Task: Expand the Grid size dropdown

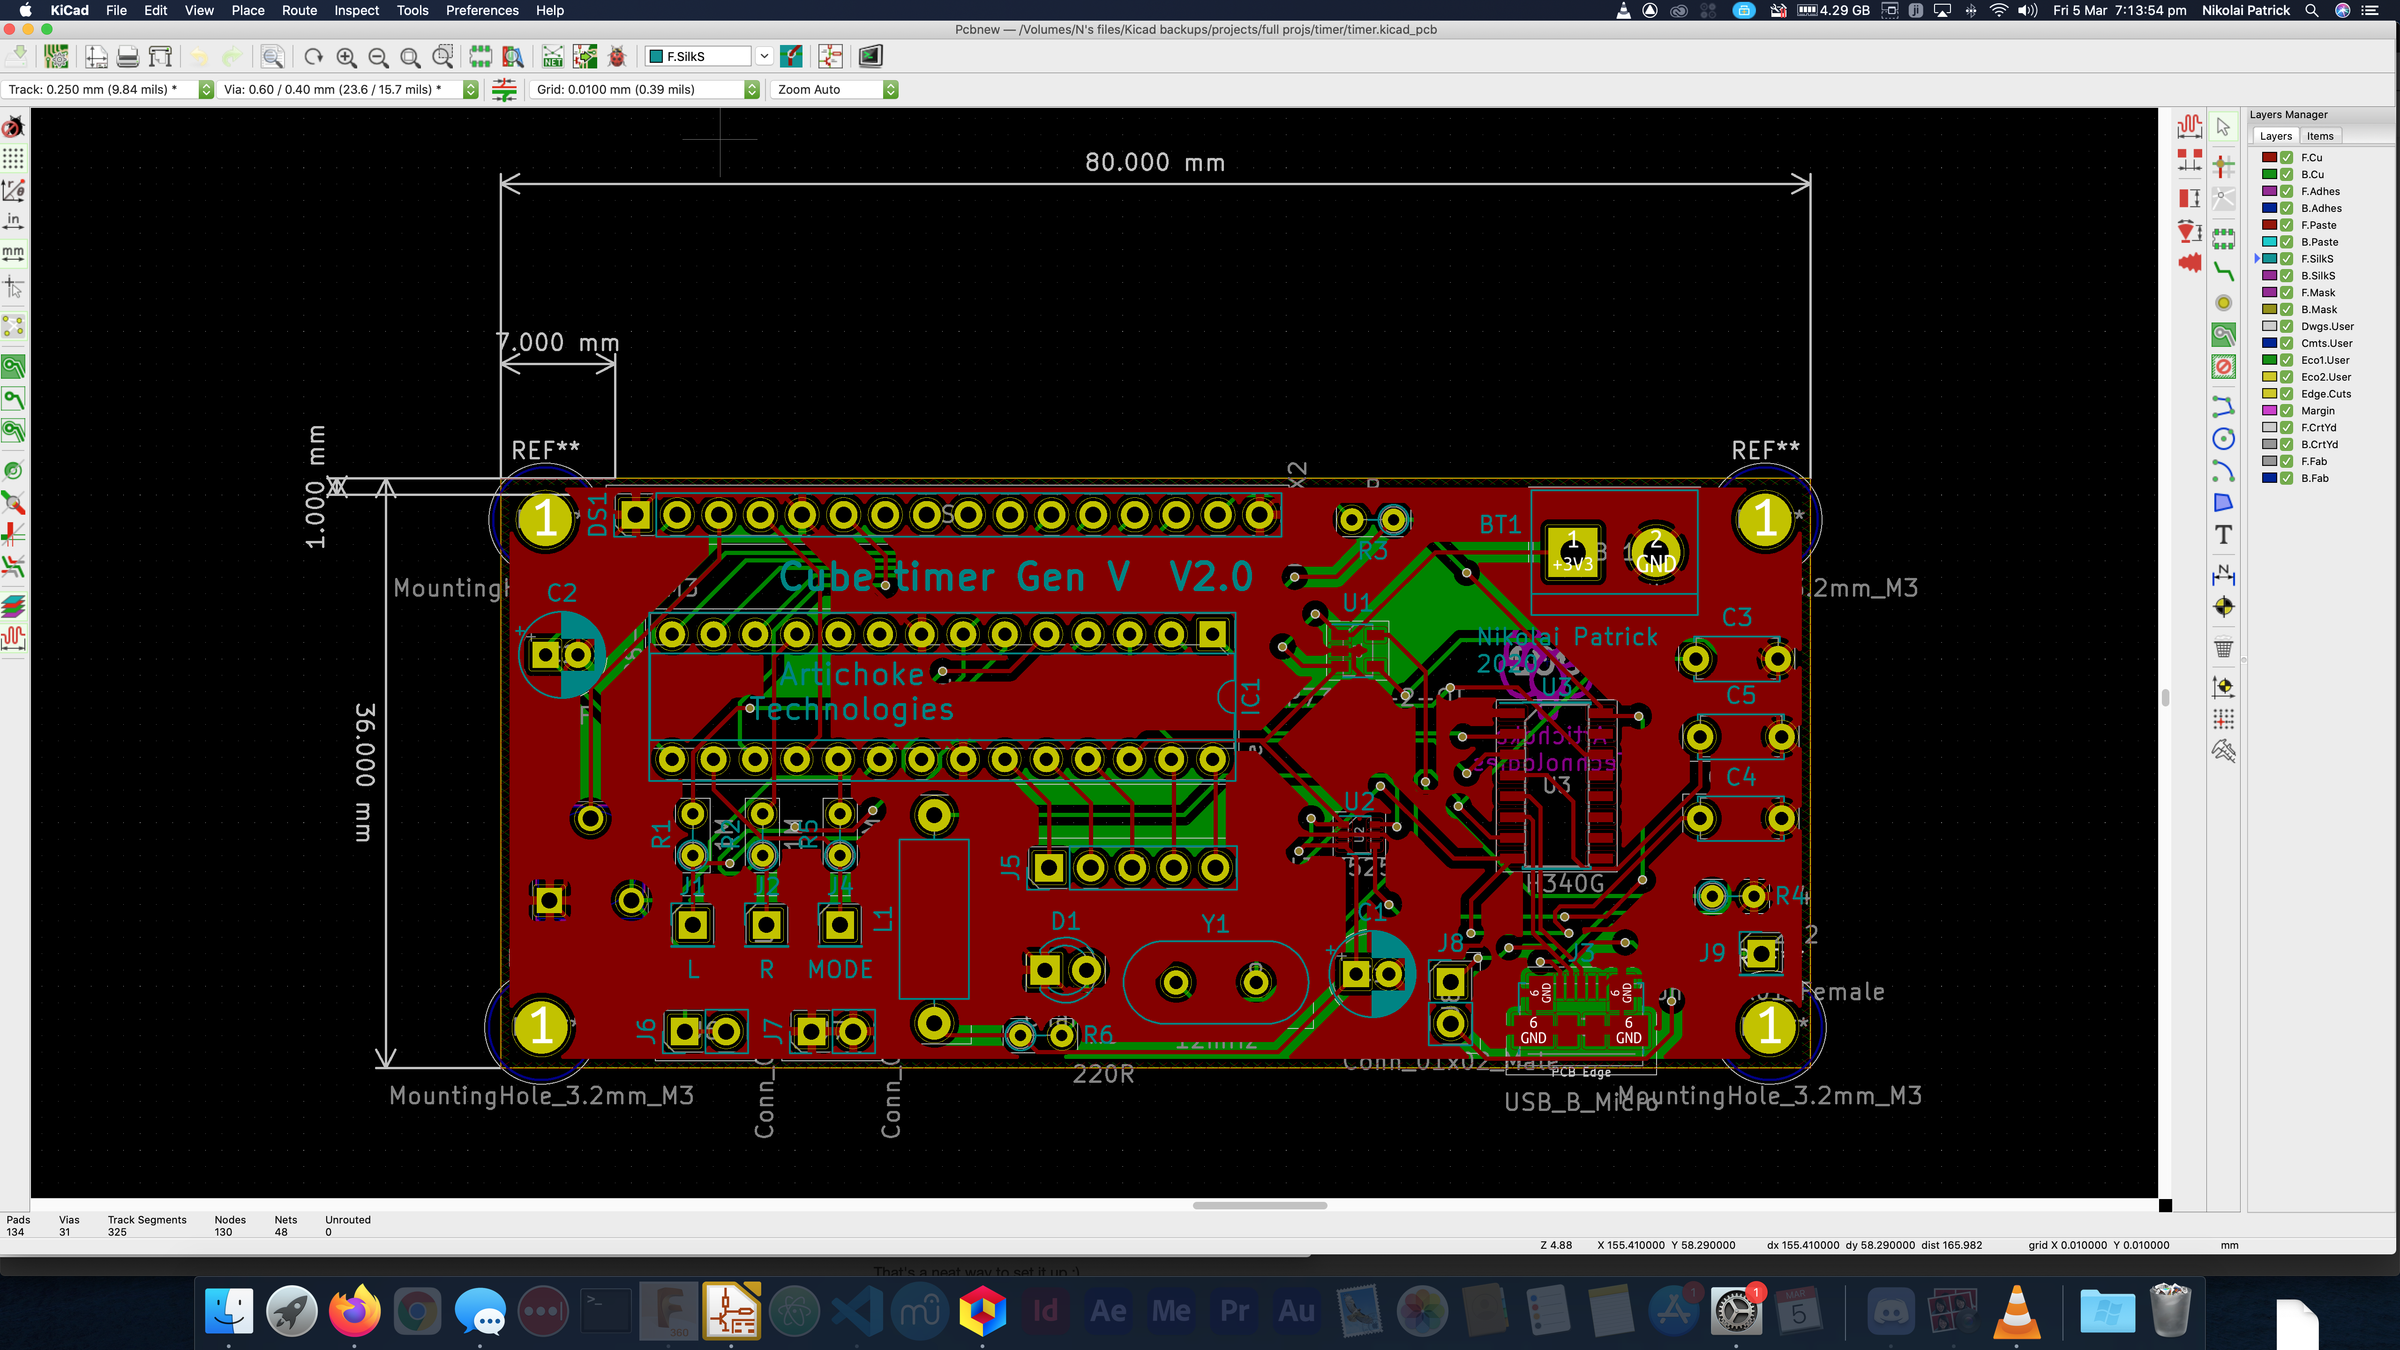Action: tap(752, 89)
